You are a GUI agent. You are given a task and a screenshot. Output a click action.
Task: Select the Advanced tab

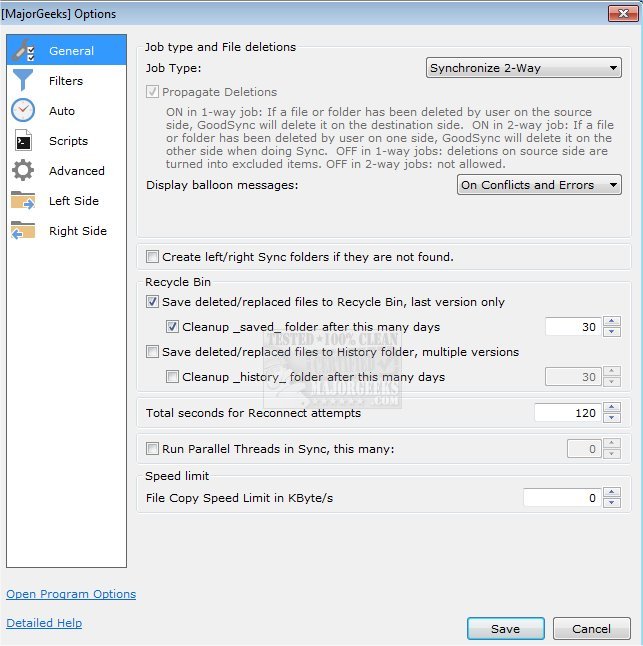coord(66,171)
